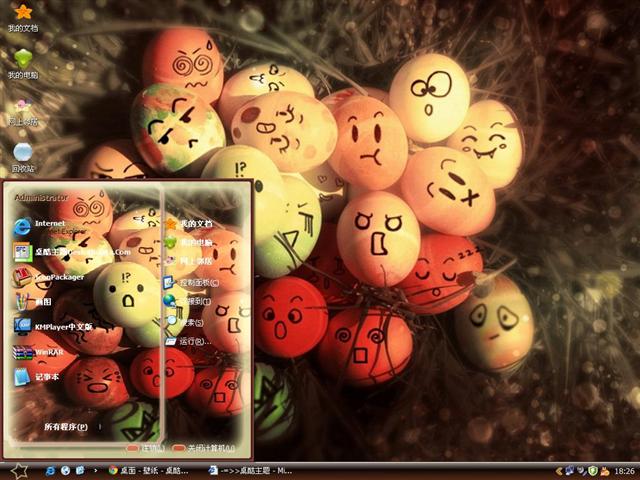Click the network computers tray icon

pyautogui.click(x=569, y=471)
